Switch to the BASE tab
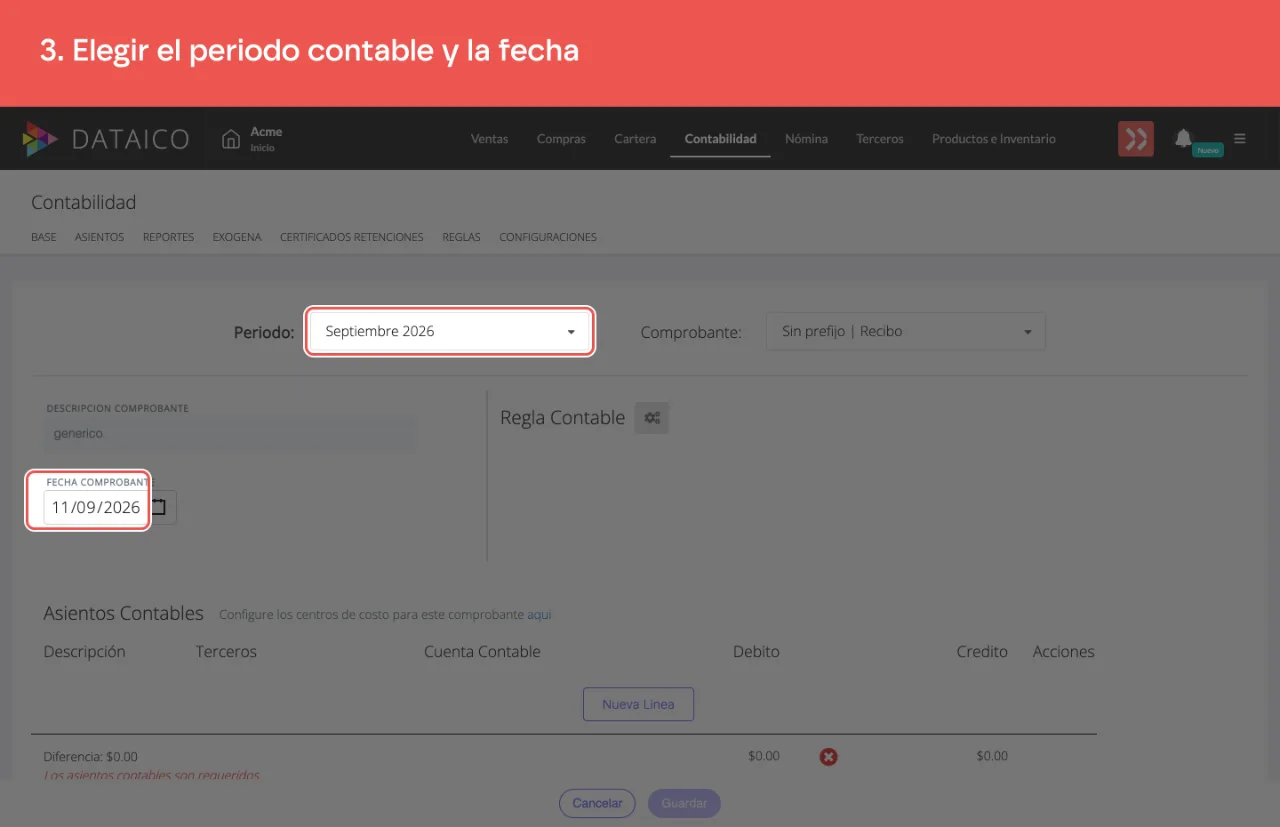Screen dimensions: 1280x827 pyautogui.click(x=44, y=238)
